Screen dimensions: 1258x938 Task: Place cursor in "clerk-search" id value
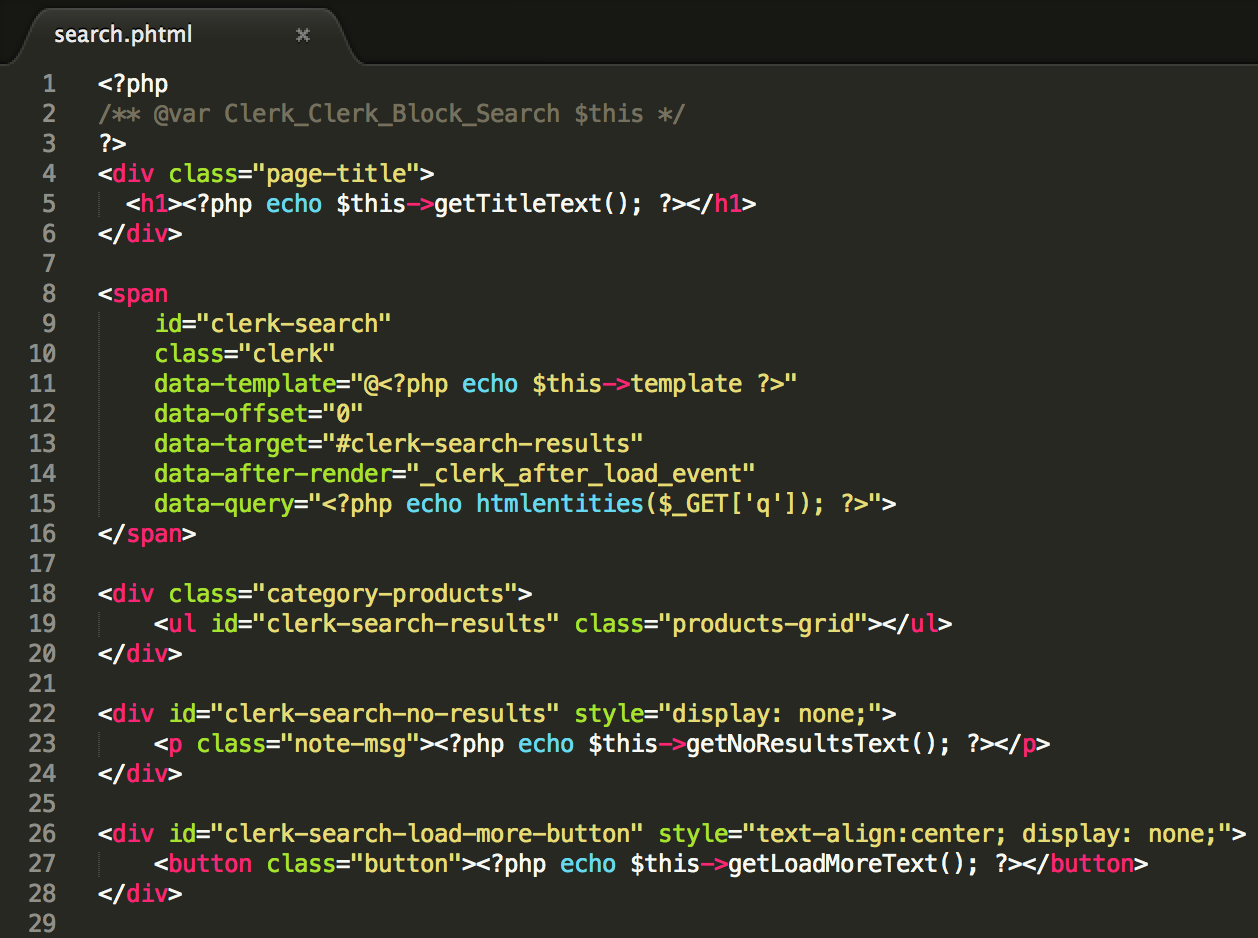tap(294, 324)
